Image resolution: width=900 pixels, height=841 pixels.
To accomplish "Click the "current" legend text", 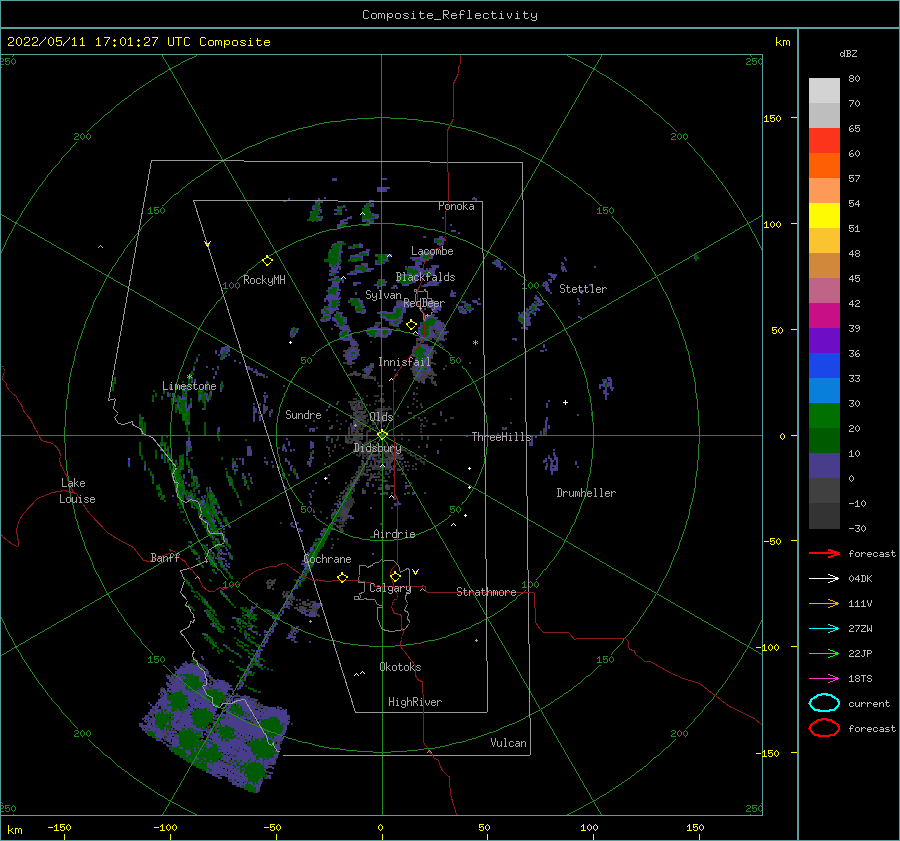I will (x=869, y=703).
